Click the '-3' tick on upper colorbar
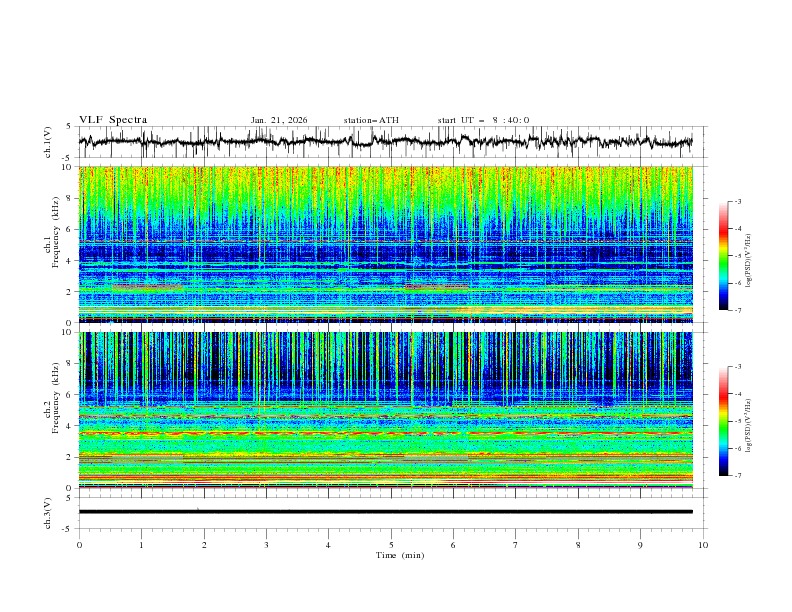Screen dimensions: 792x612 click(737, 201)
